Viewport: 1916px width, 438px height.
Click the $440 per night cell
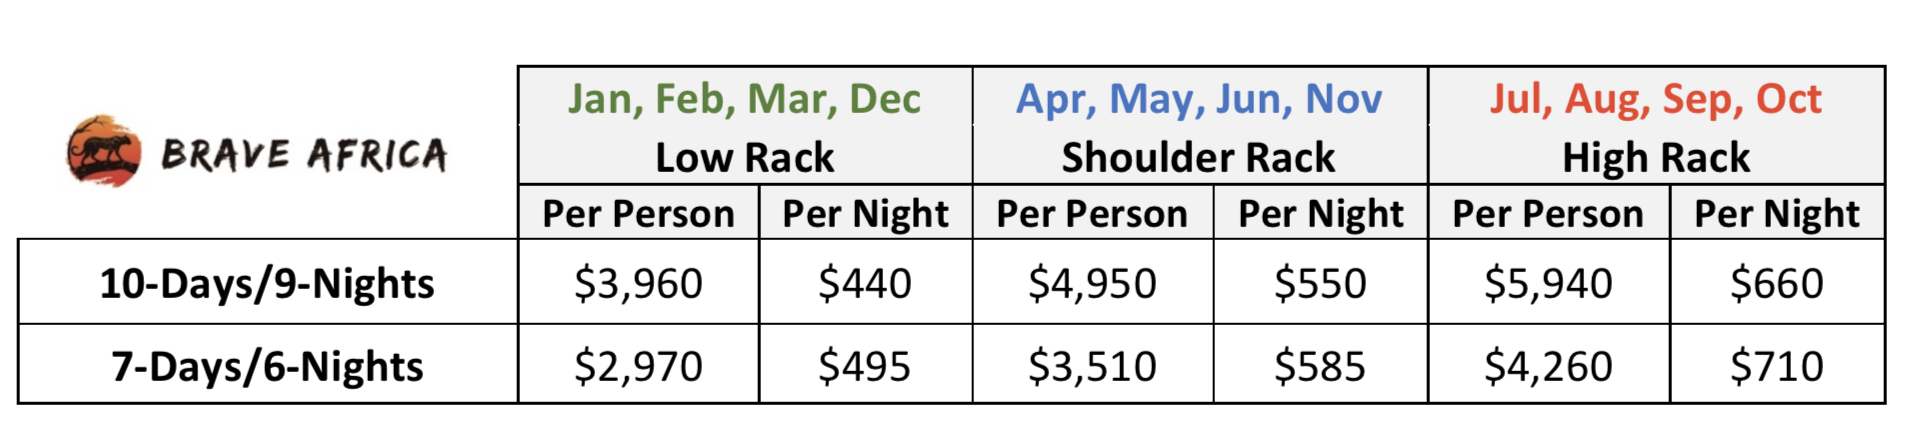pyautogui.click(x=865, y=284)
